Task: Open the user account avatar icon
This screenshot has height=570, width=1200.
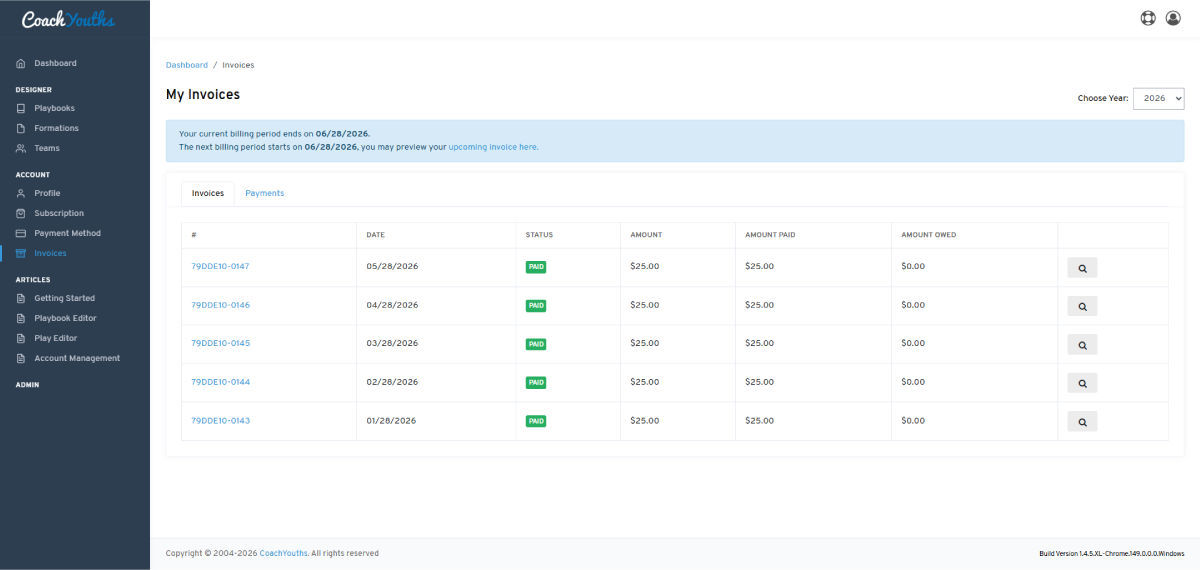Action: pos(1173,18)
